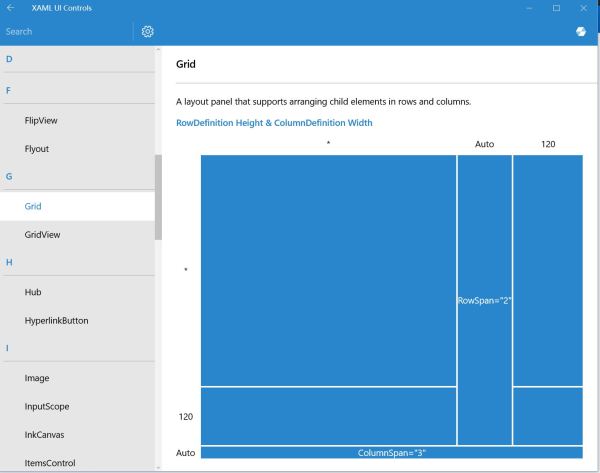Image resolution: width=600 pixels, height=473 pixels.
Task: Click the '120' column header label
Action: (548, 144)
